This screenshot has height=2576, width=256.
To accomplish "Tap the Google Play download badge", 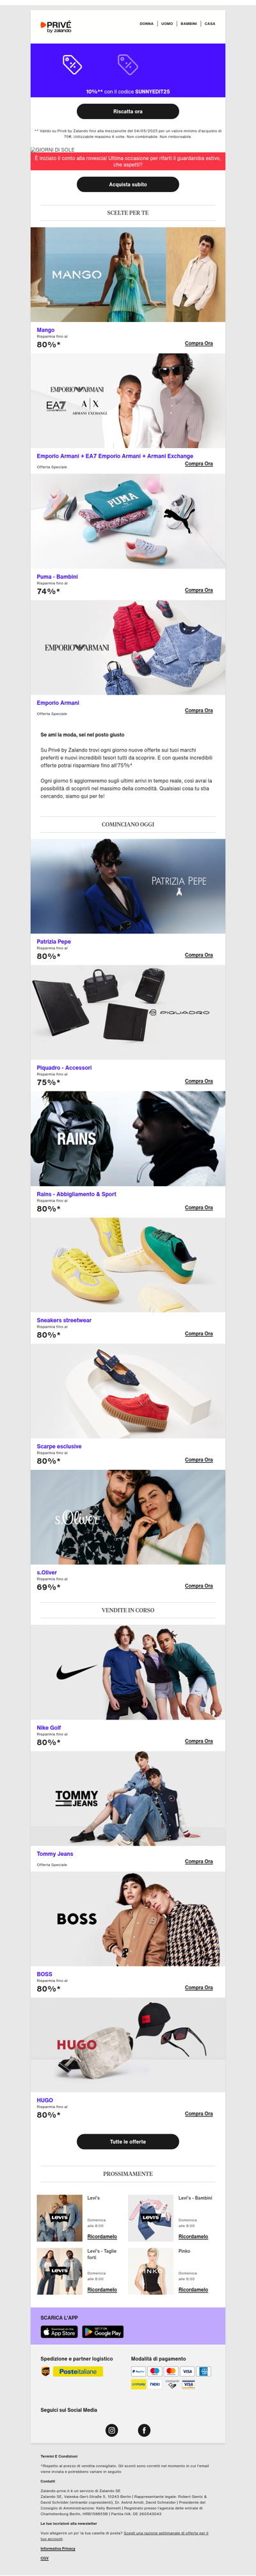I will pos(103,2332).
